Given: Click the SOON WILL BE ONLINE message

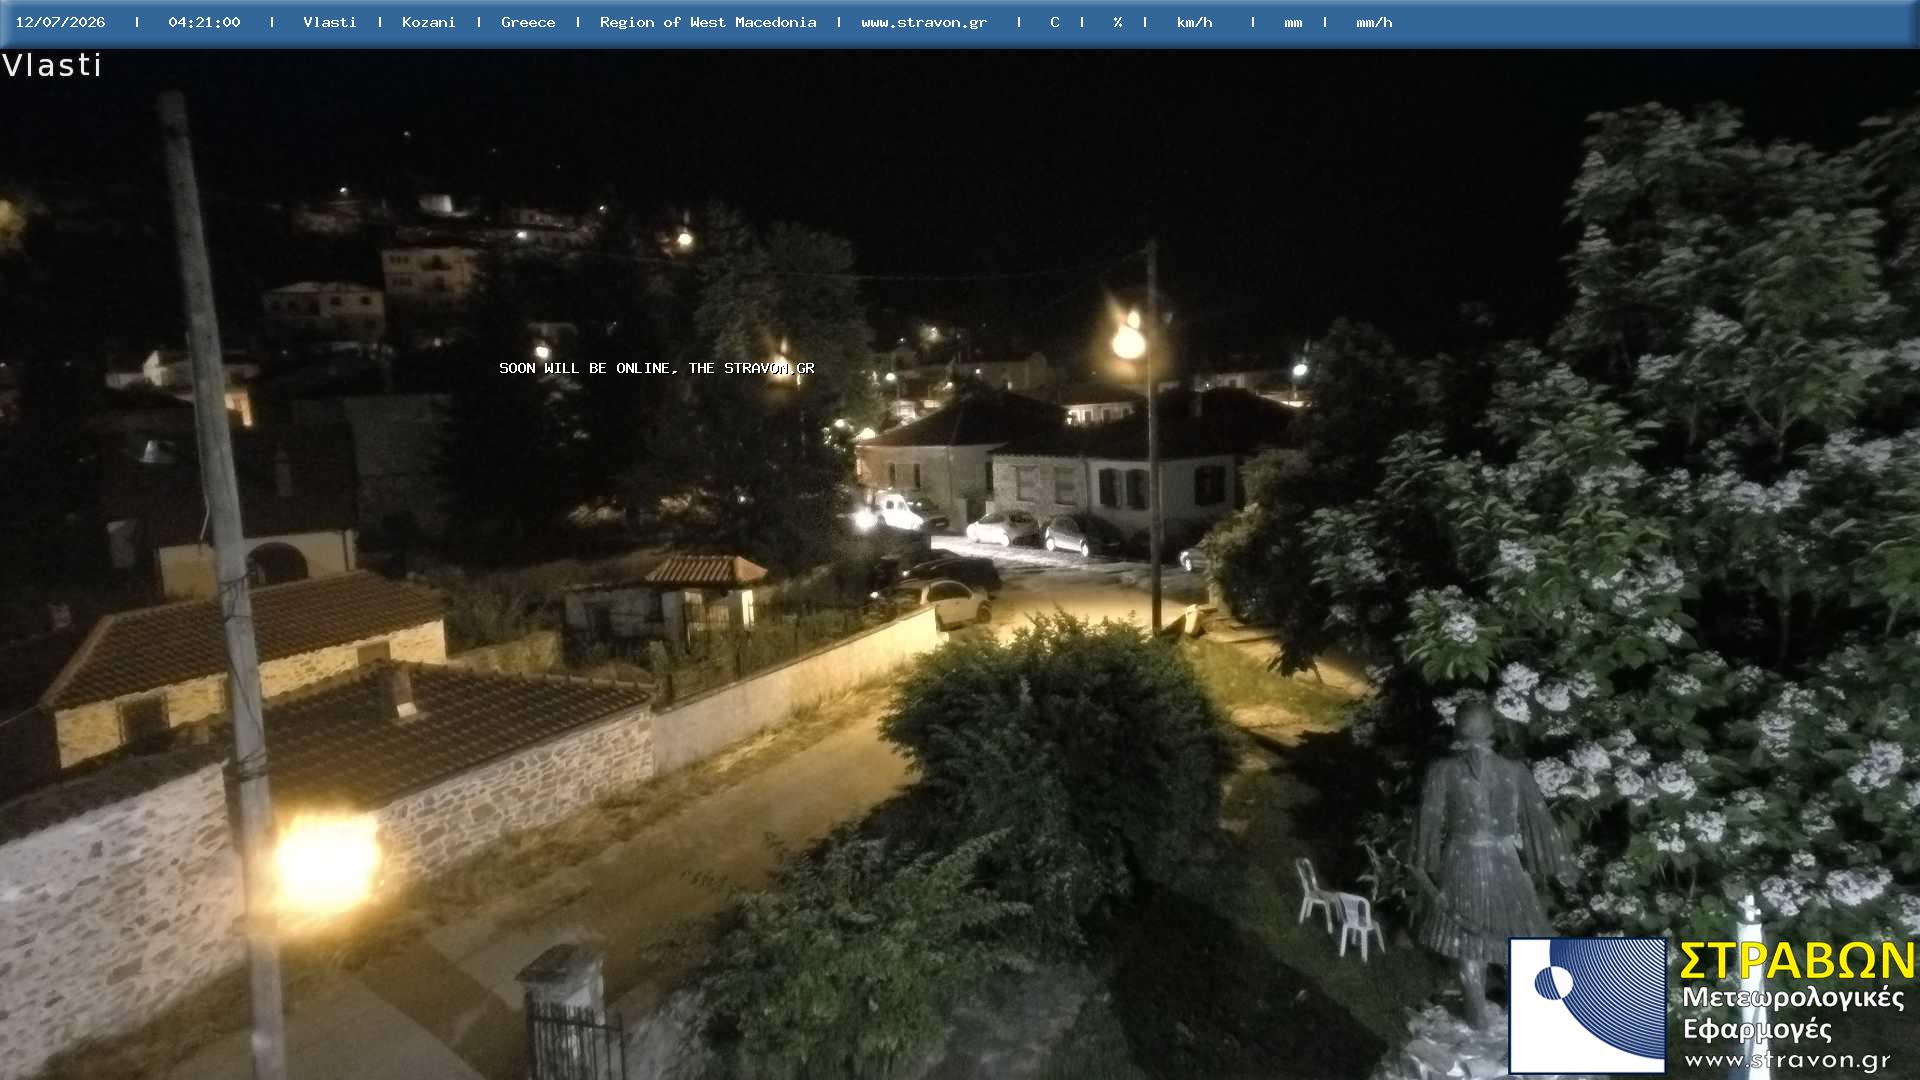Looking at the screenshot, I should pos(657,368).
